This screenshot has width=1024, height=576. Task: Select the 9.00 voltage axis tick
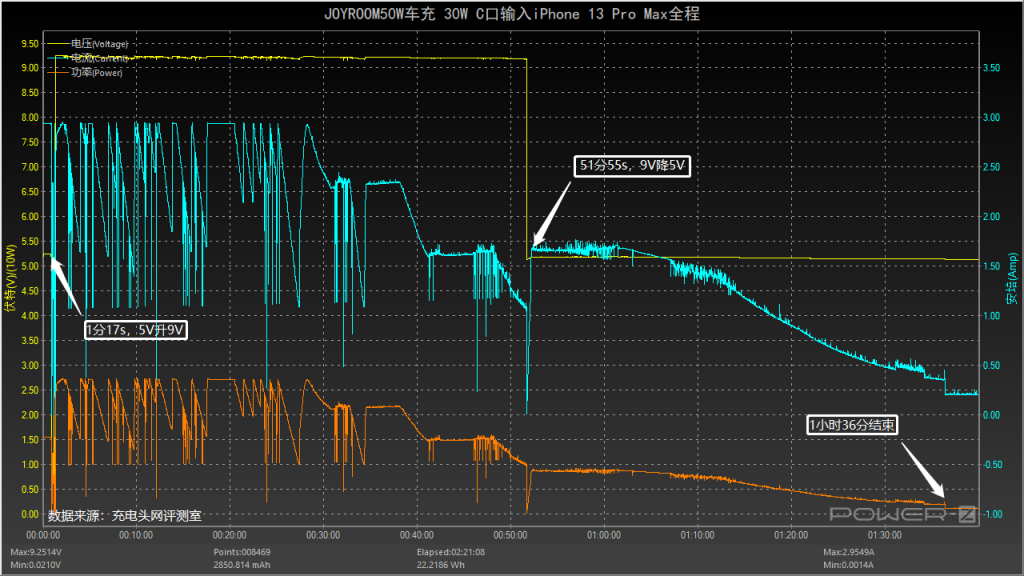click(x=30, y=68)
